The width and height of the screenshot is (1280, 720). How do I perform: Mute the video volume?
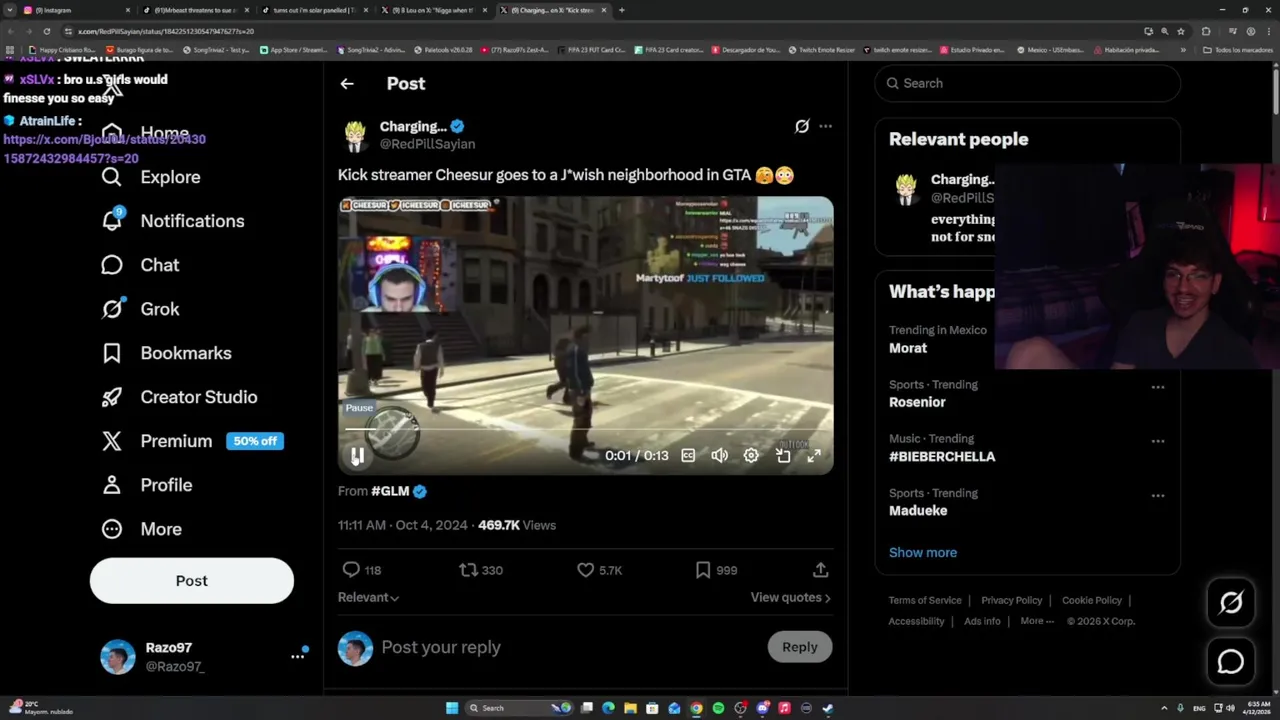point(719,456)
